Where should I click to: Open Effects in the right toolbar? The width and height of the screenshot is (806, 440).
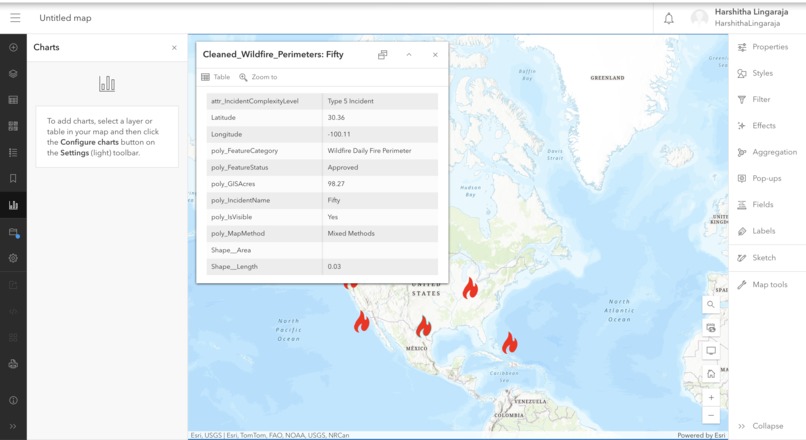point(756,126)
